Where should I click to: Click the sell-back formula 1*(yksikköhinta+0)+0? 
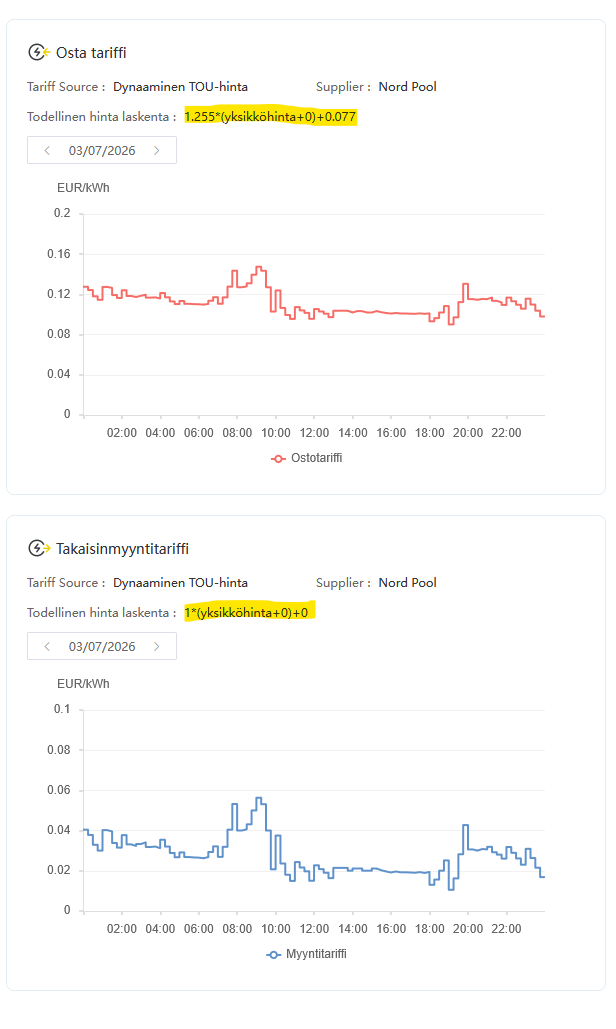(247, 612)
